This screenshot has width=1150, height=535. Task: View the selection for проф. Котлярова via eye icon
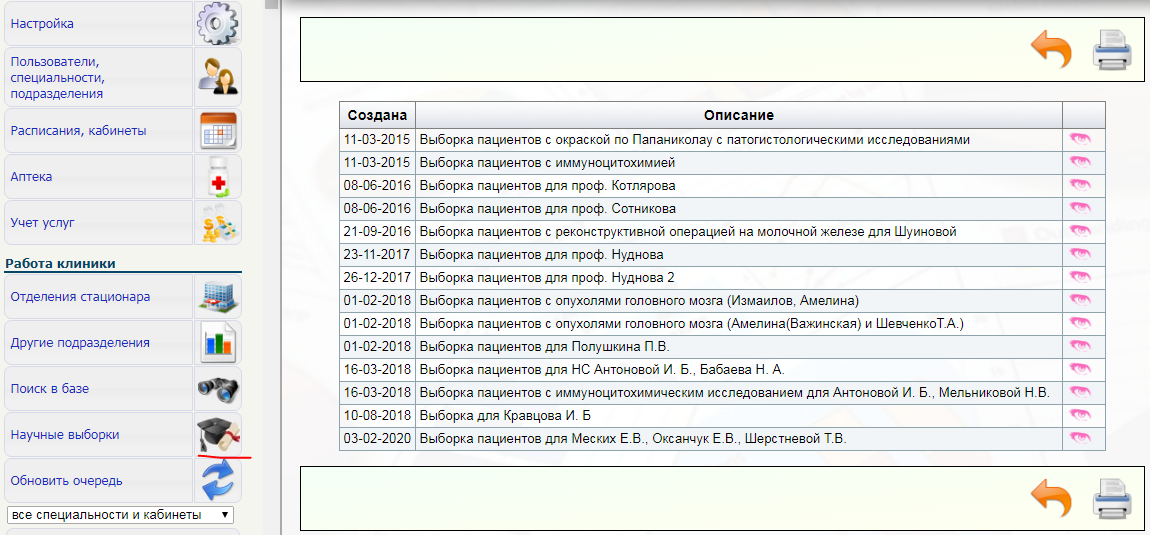point(1080,186)
